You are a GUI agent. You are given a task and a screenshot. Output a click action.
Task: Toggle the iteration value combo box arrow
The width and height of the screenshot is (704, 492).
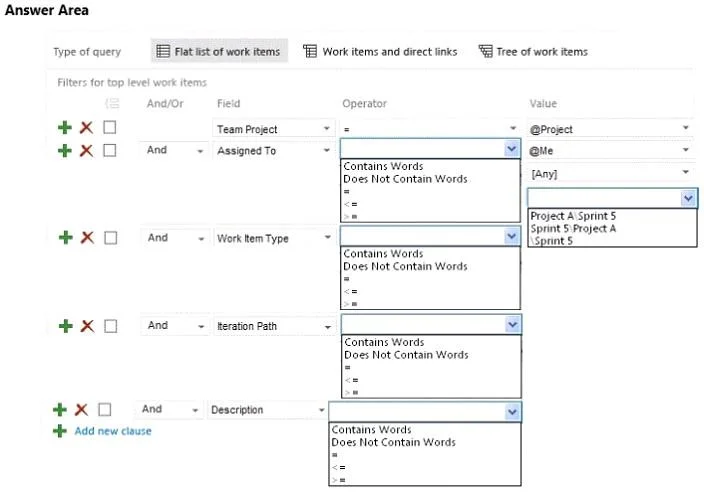688,198
